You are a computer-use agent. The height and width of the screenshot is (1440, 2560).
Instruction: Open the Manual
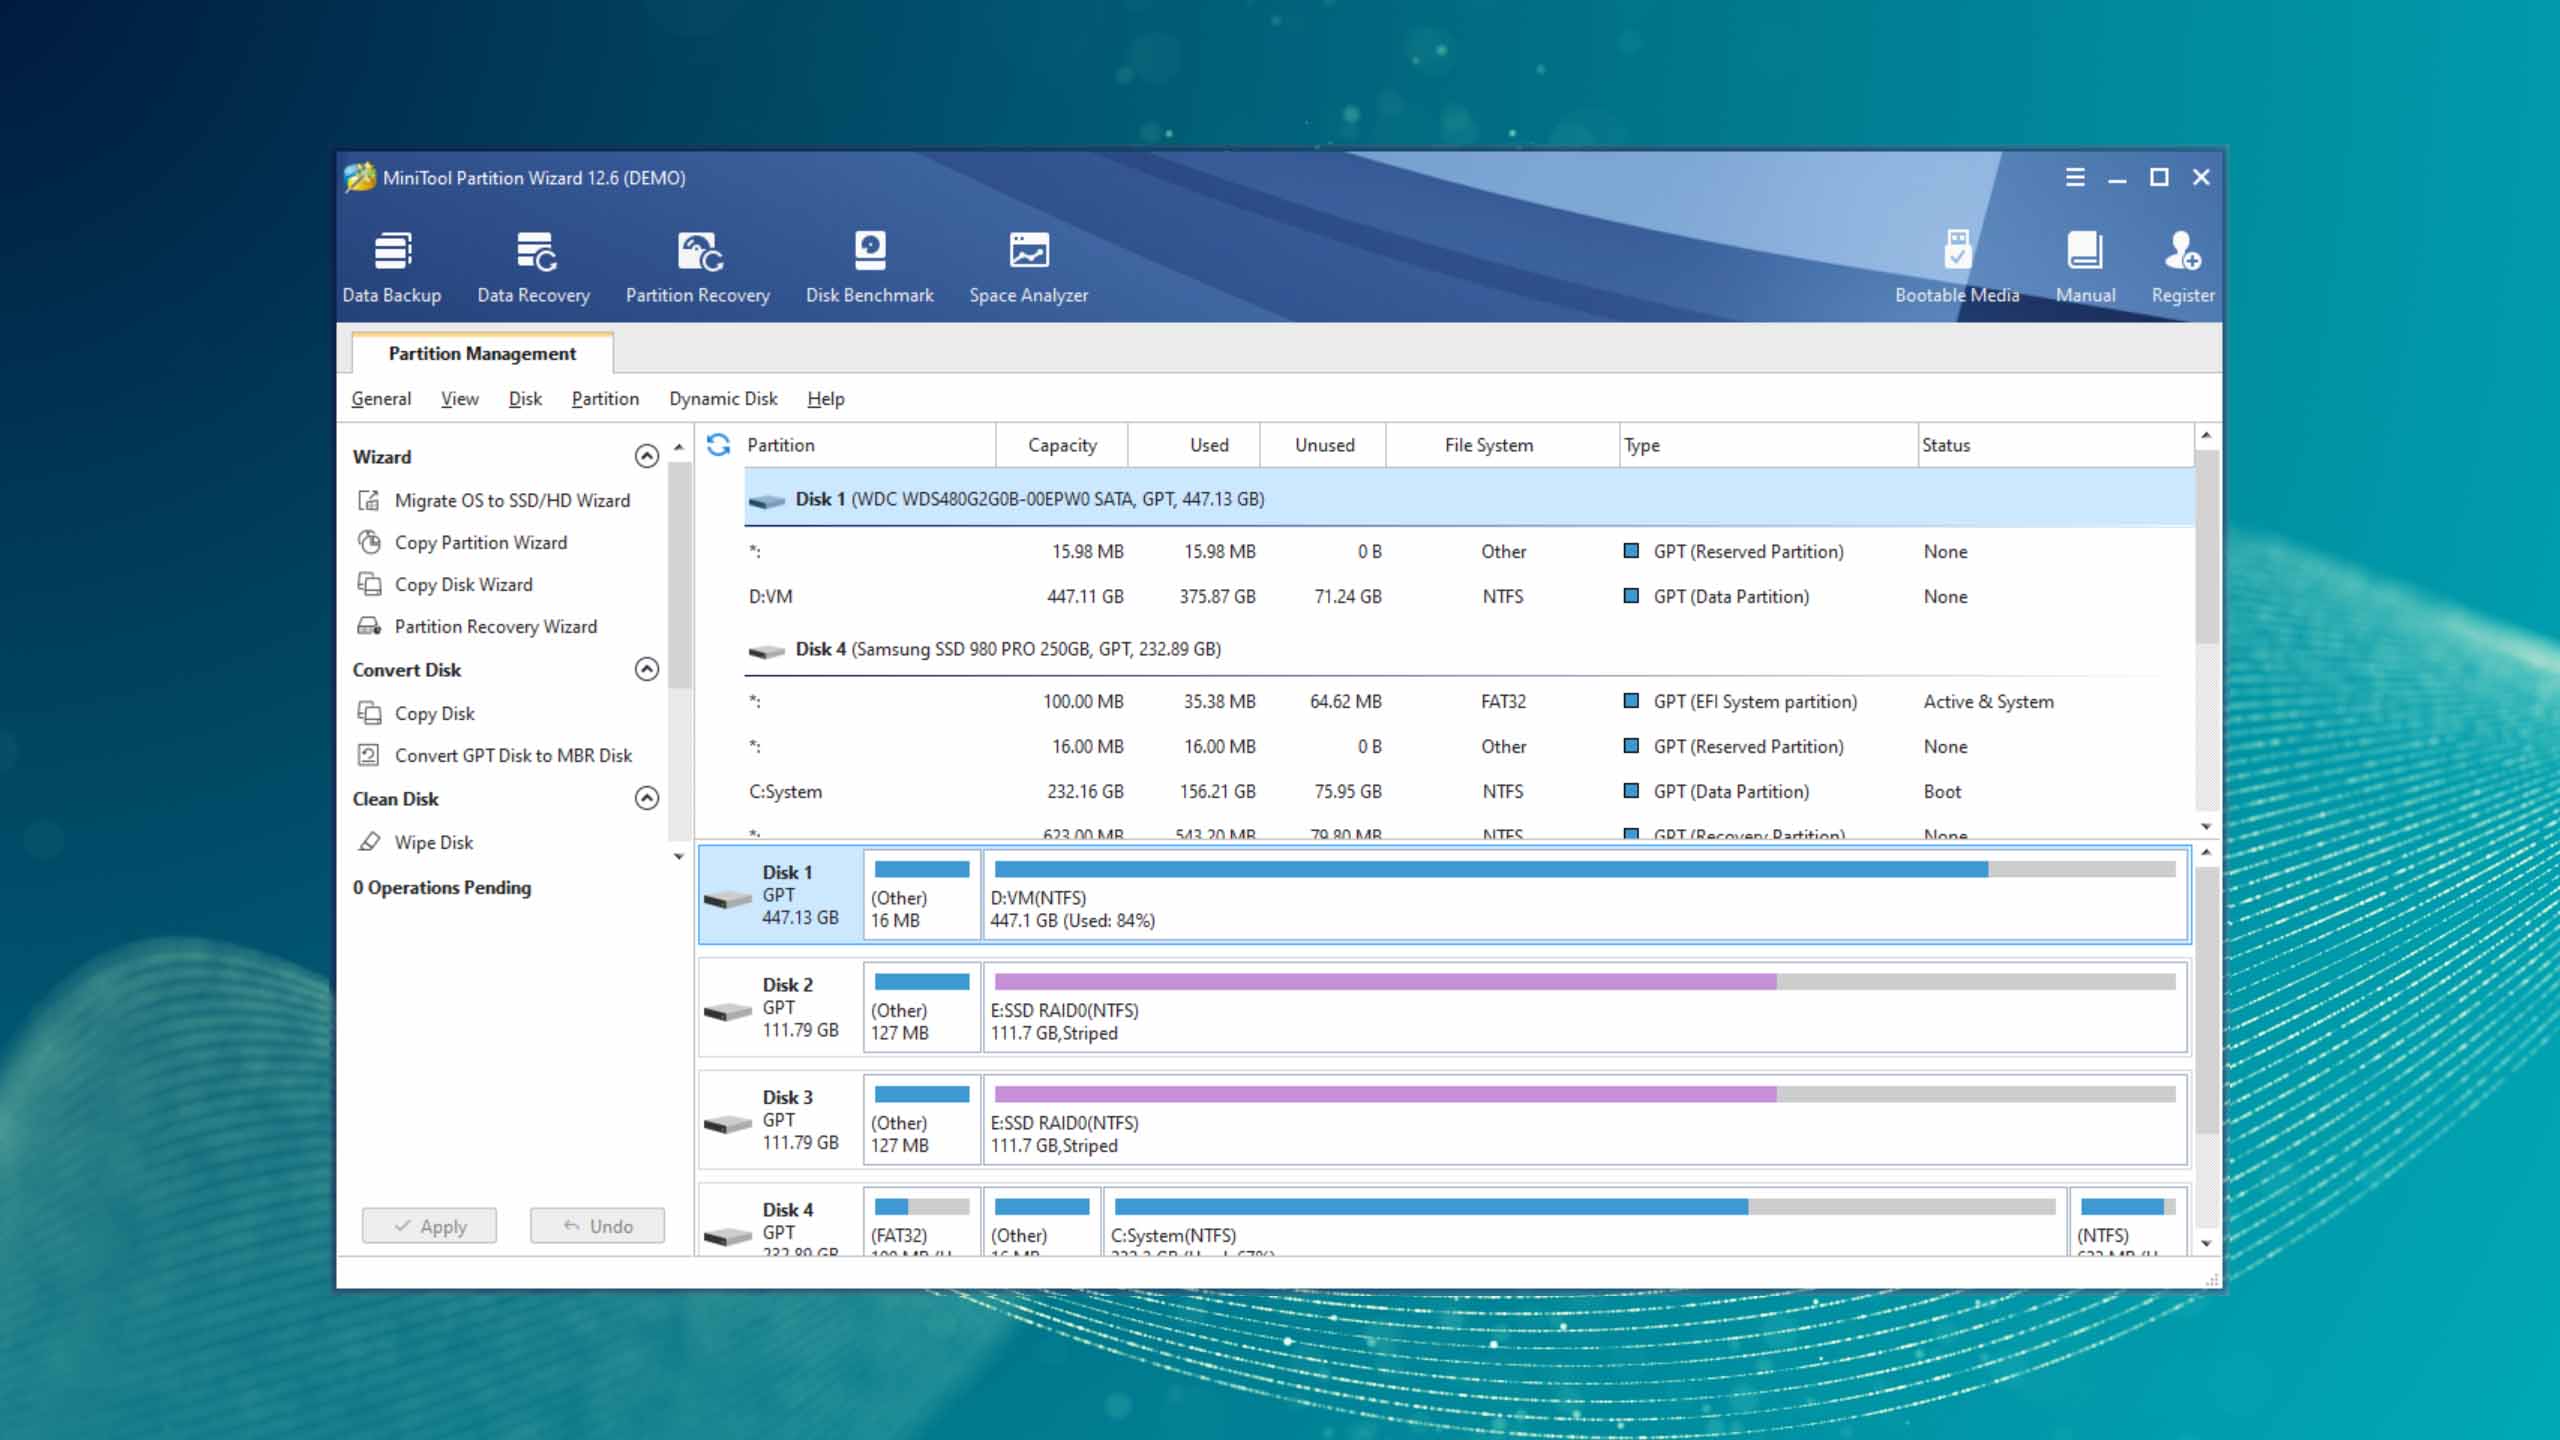[2085, 266]
